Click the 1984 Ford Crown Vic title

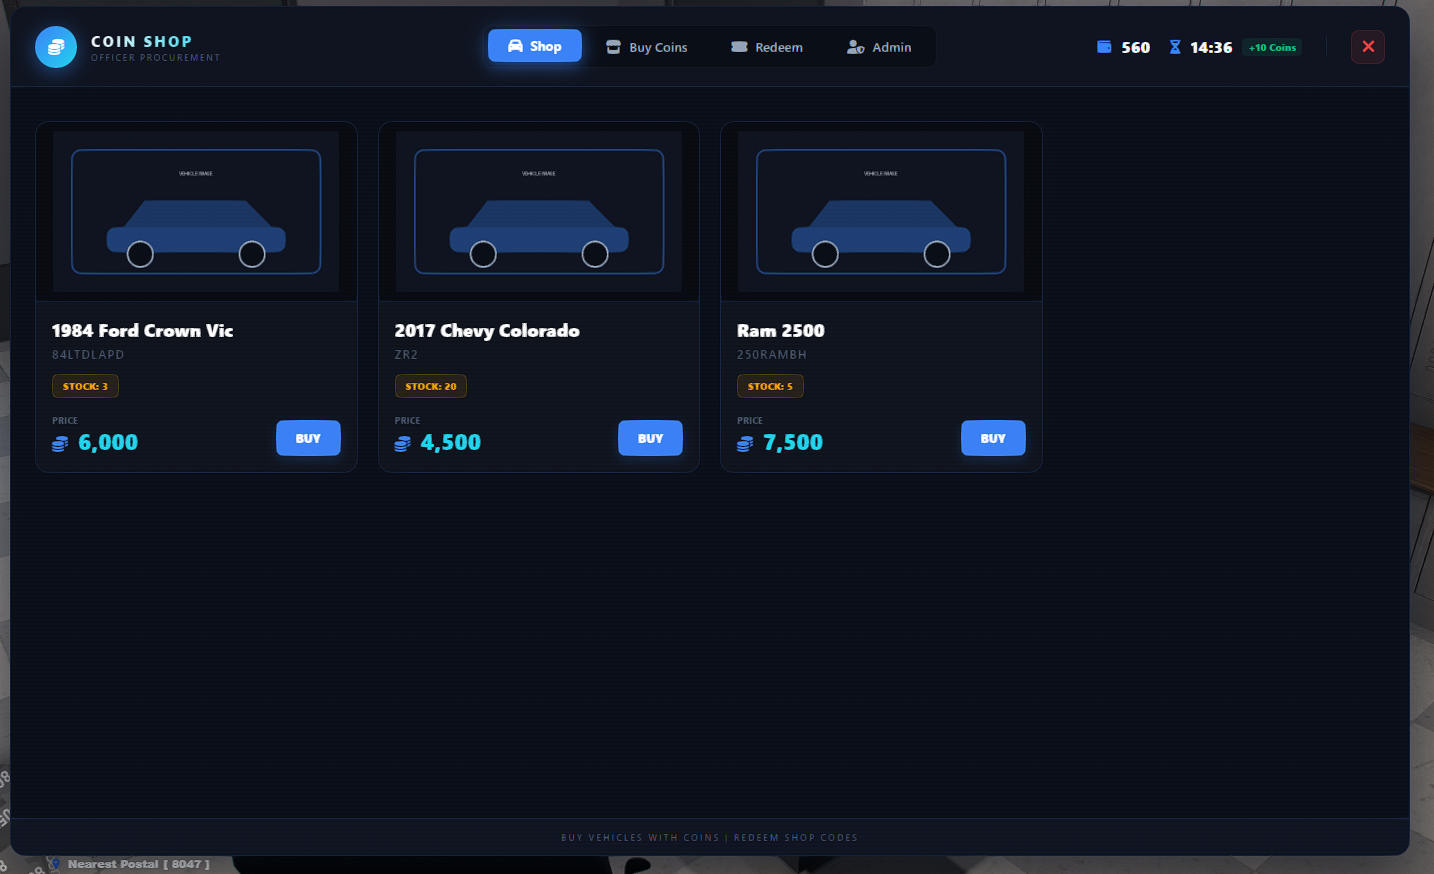[x=142, y=330]
